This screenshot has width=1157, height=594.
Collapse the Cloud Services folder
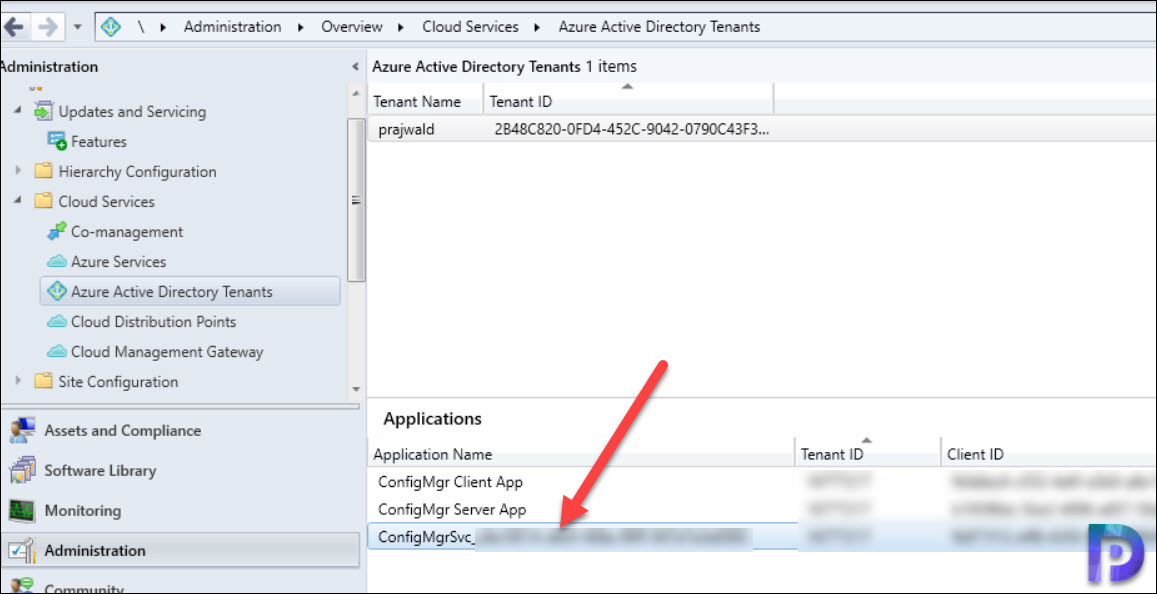coord(18,202)
